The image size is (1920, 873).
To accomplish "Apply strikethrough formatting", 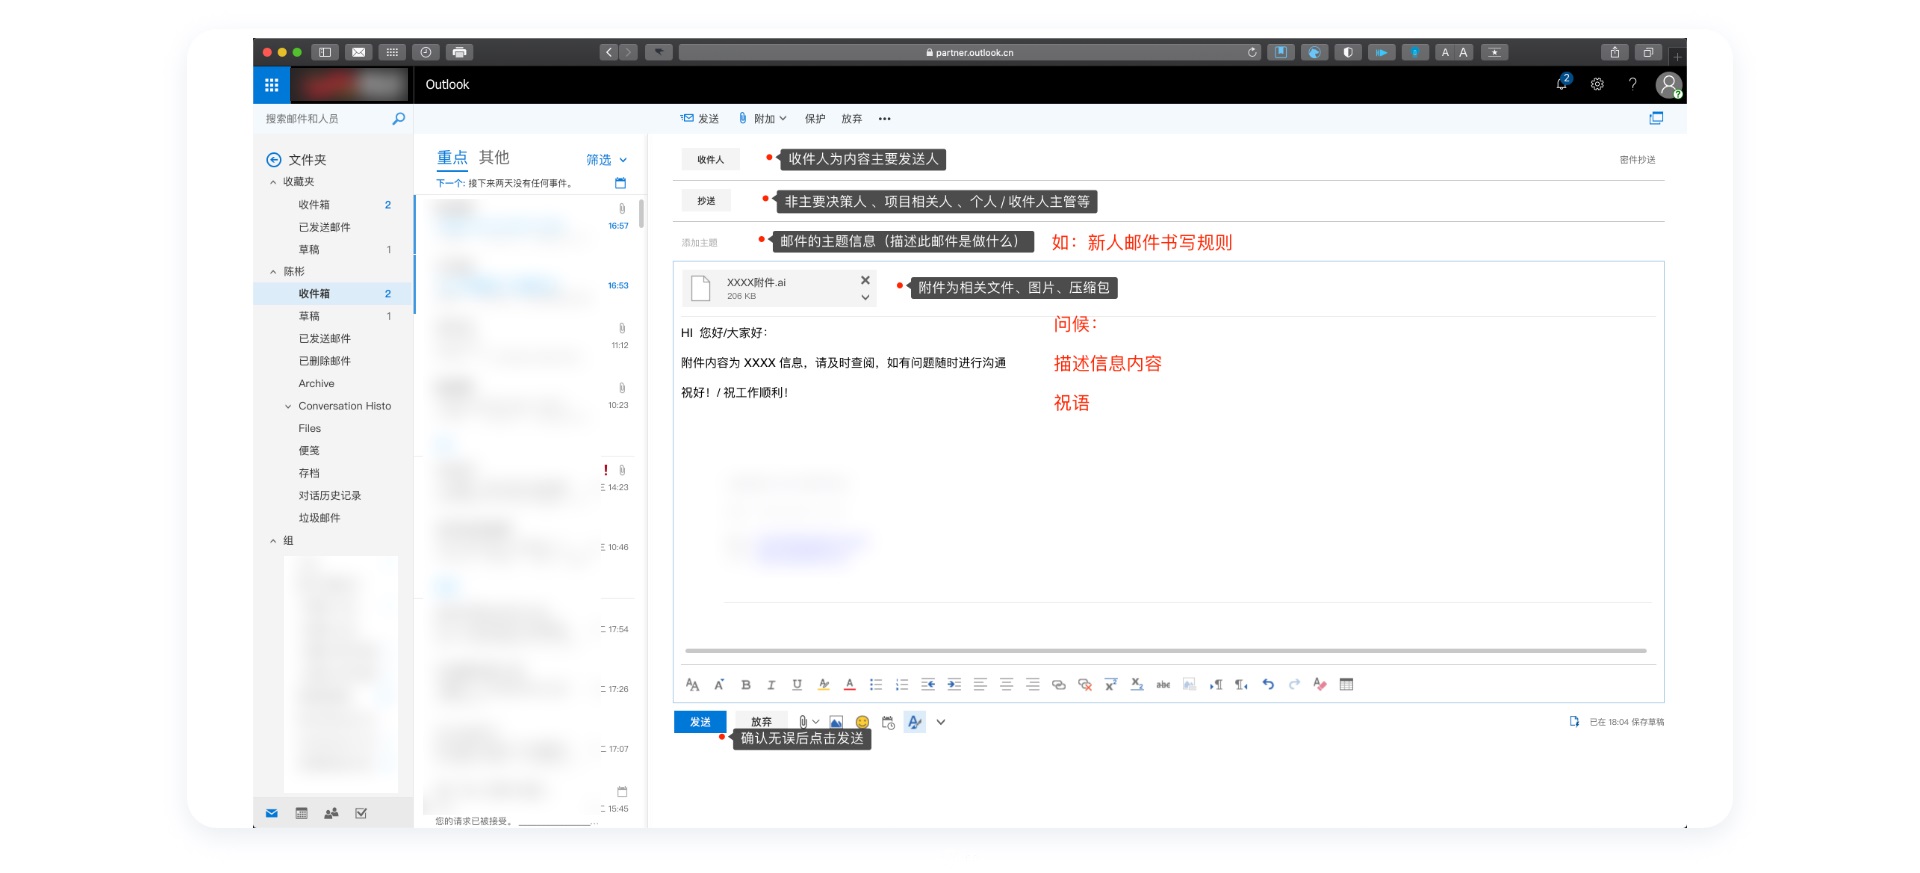I will (1163, 685).
